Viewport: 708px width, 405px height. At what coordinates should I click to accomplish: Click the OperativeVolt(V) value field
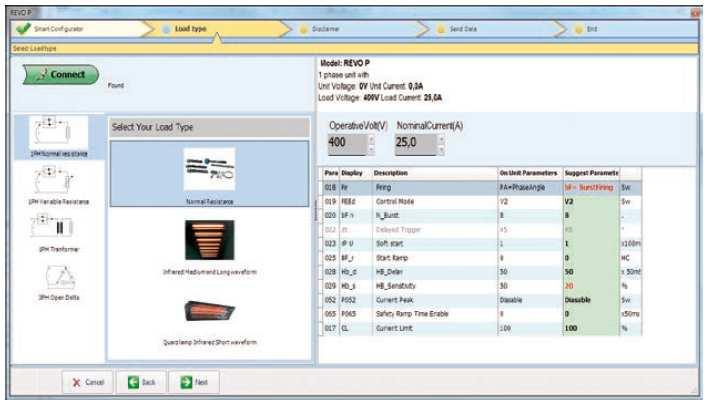pos(347,144)
